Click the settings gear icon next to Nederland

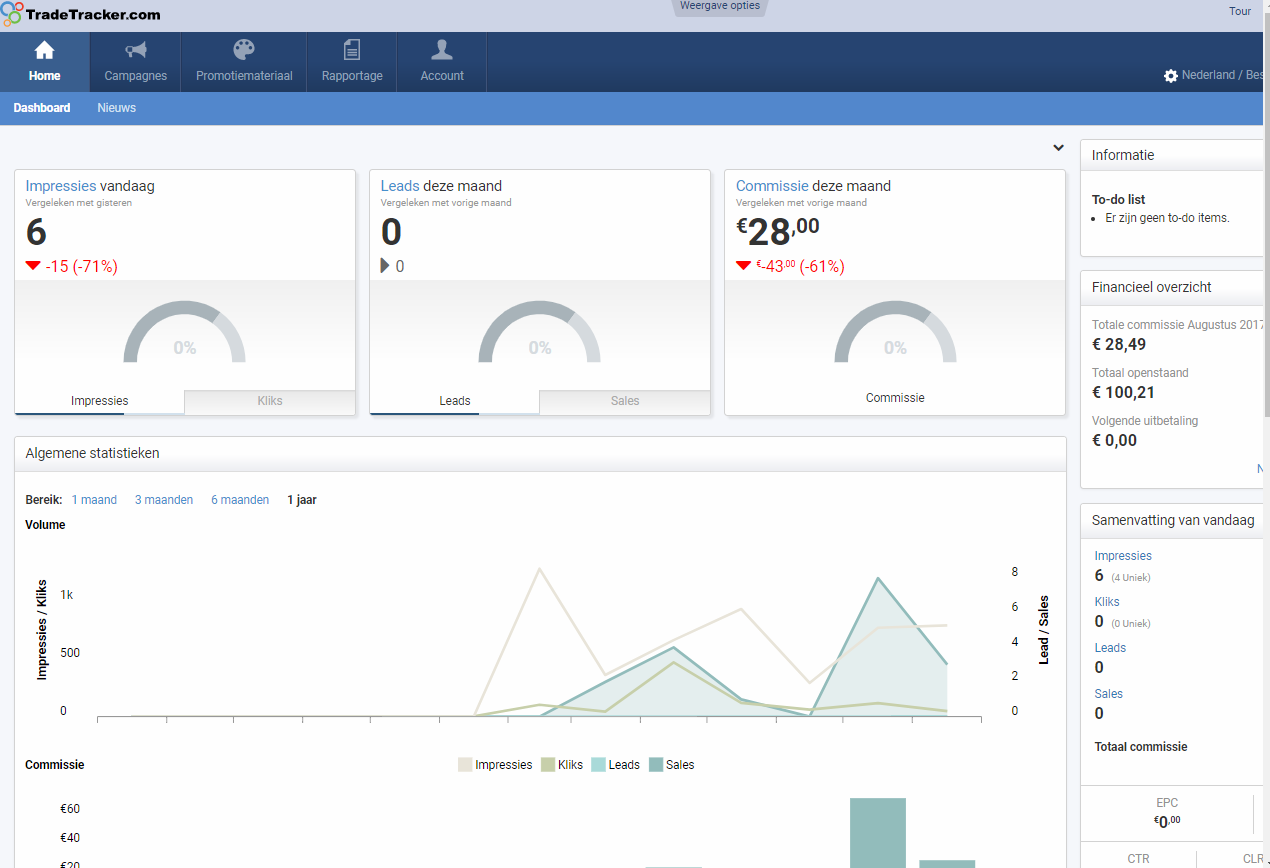[1171, 76]
